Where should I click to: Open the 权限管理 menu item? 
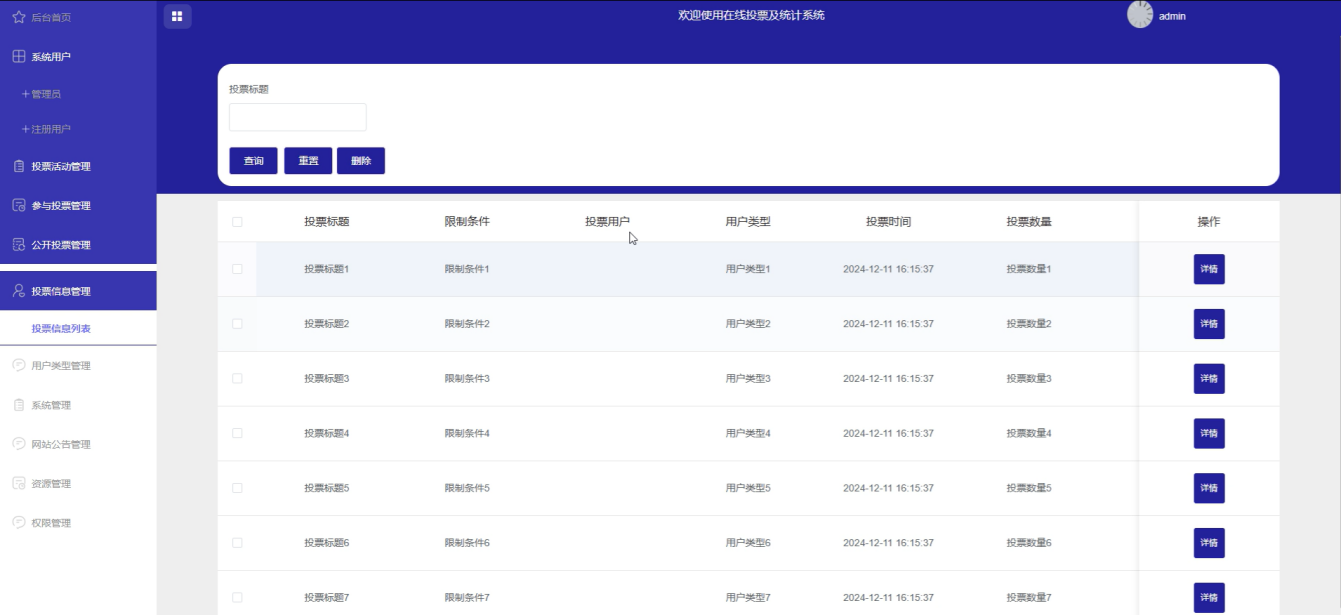tap(78, 523)
